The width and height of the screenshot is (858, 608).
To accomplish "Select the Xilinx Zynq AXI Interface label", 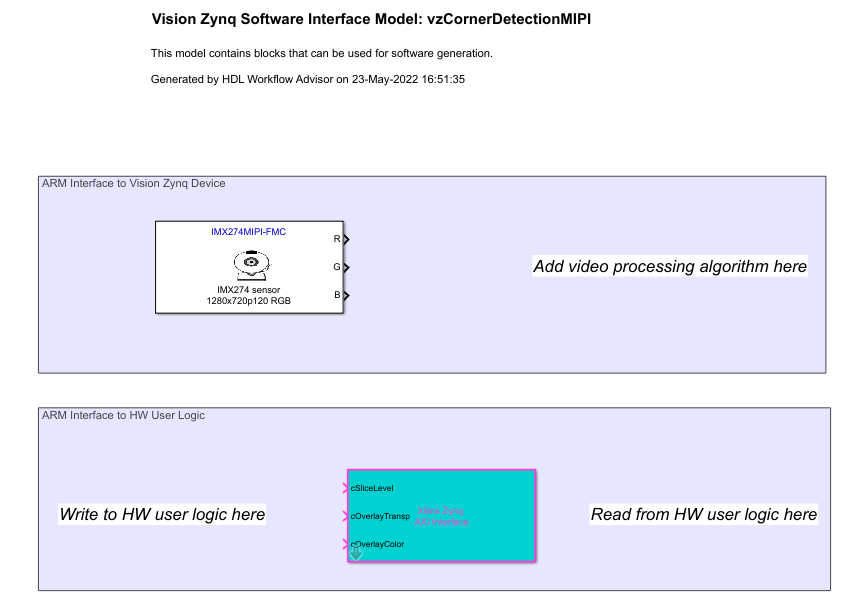I will coord(441,516).
